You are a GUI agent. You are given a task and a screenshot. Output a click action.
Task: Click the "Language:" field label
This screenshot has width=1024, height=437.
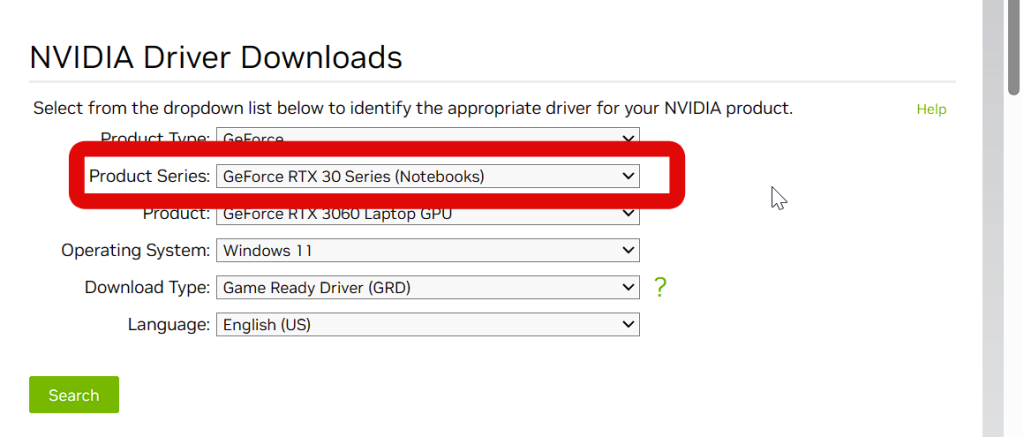click(x=169, y=325)
